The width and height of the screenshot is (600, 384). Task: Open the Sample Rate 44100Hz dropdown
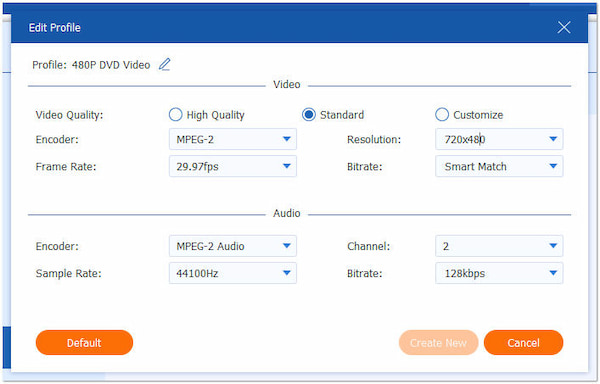(233, 273)
